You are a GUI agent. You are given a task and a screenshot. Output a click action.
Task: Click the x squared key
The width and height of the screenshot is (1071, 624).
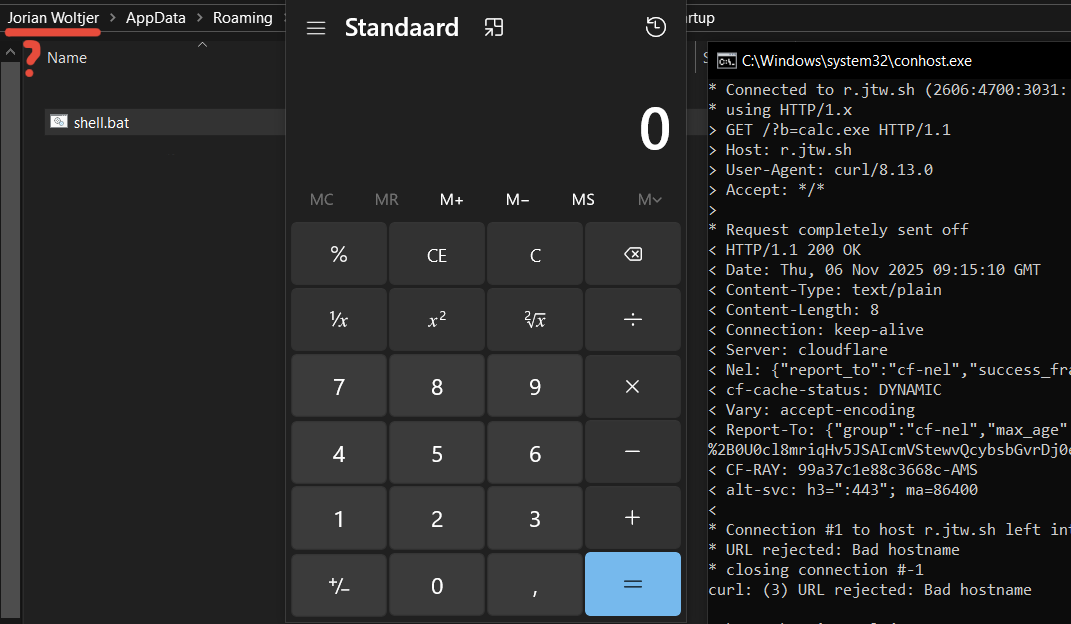click(x=436, y=320)
